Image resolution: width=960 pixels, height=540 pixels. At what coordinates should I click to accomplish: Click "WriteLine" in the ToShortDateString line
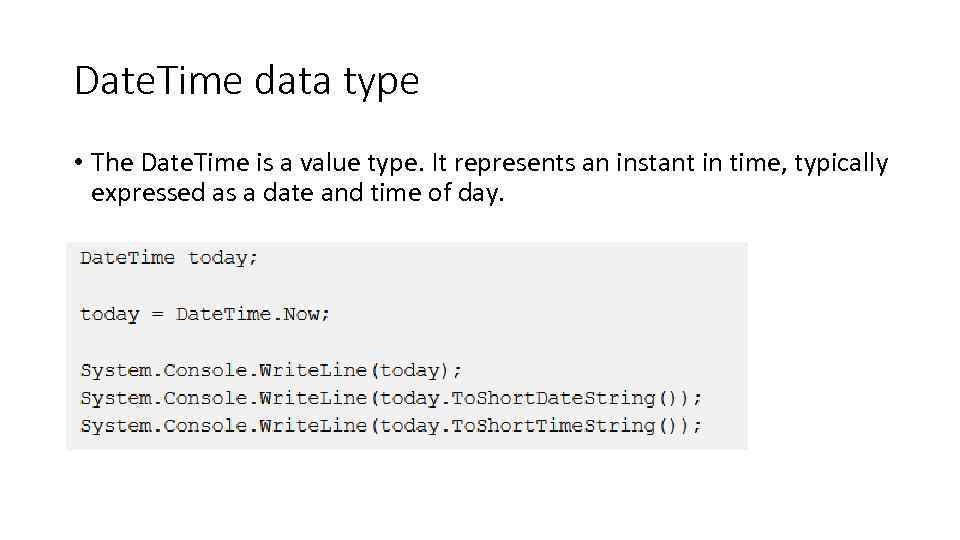(314, 398)
